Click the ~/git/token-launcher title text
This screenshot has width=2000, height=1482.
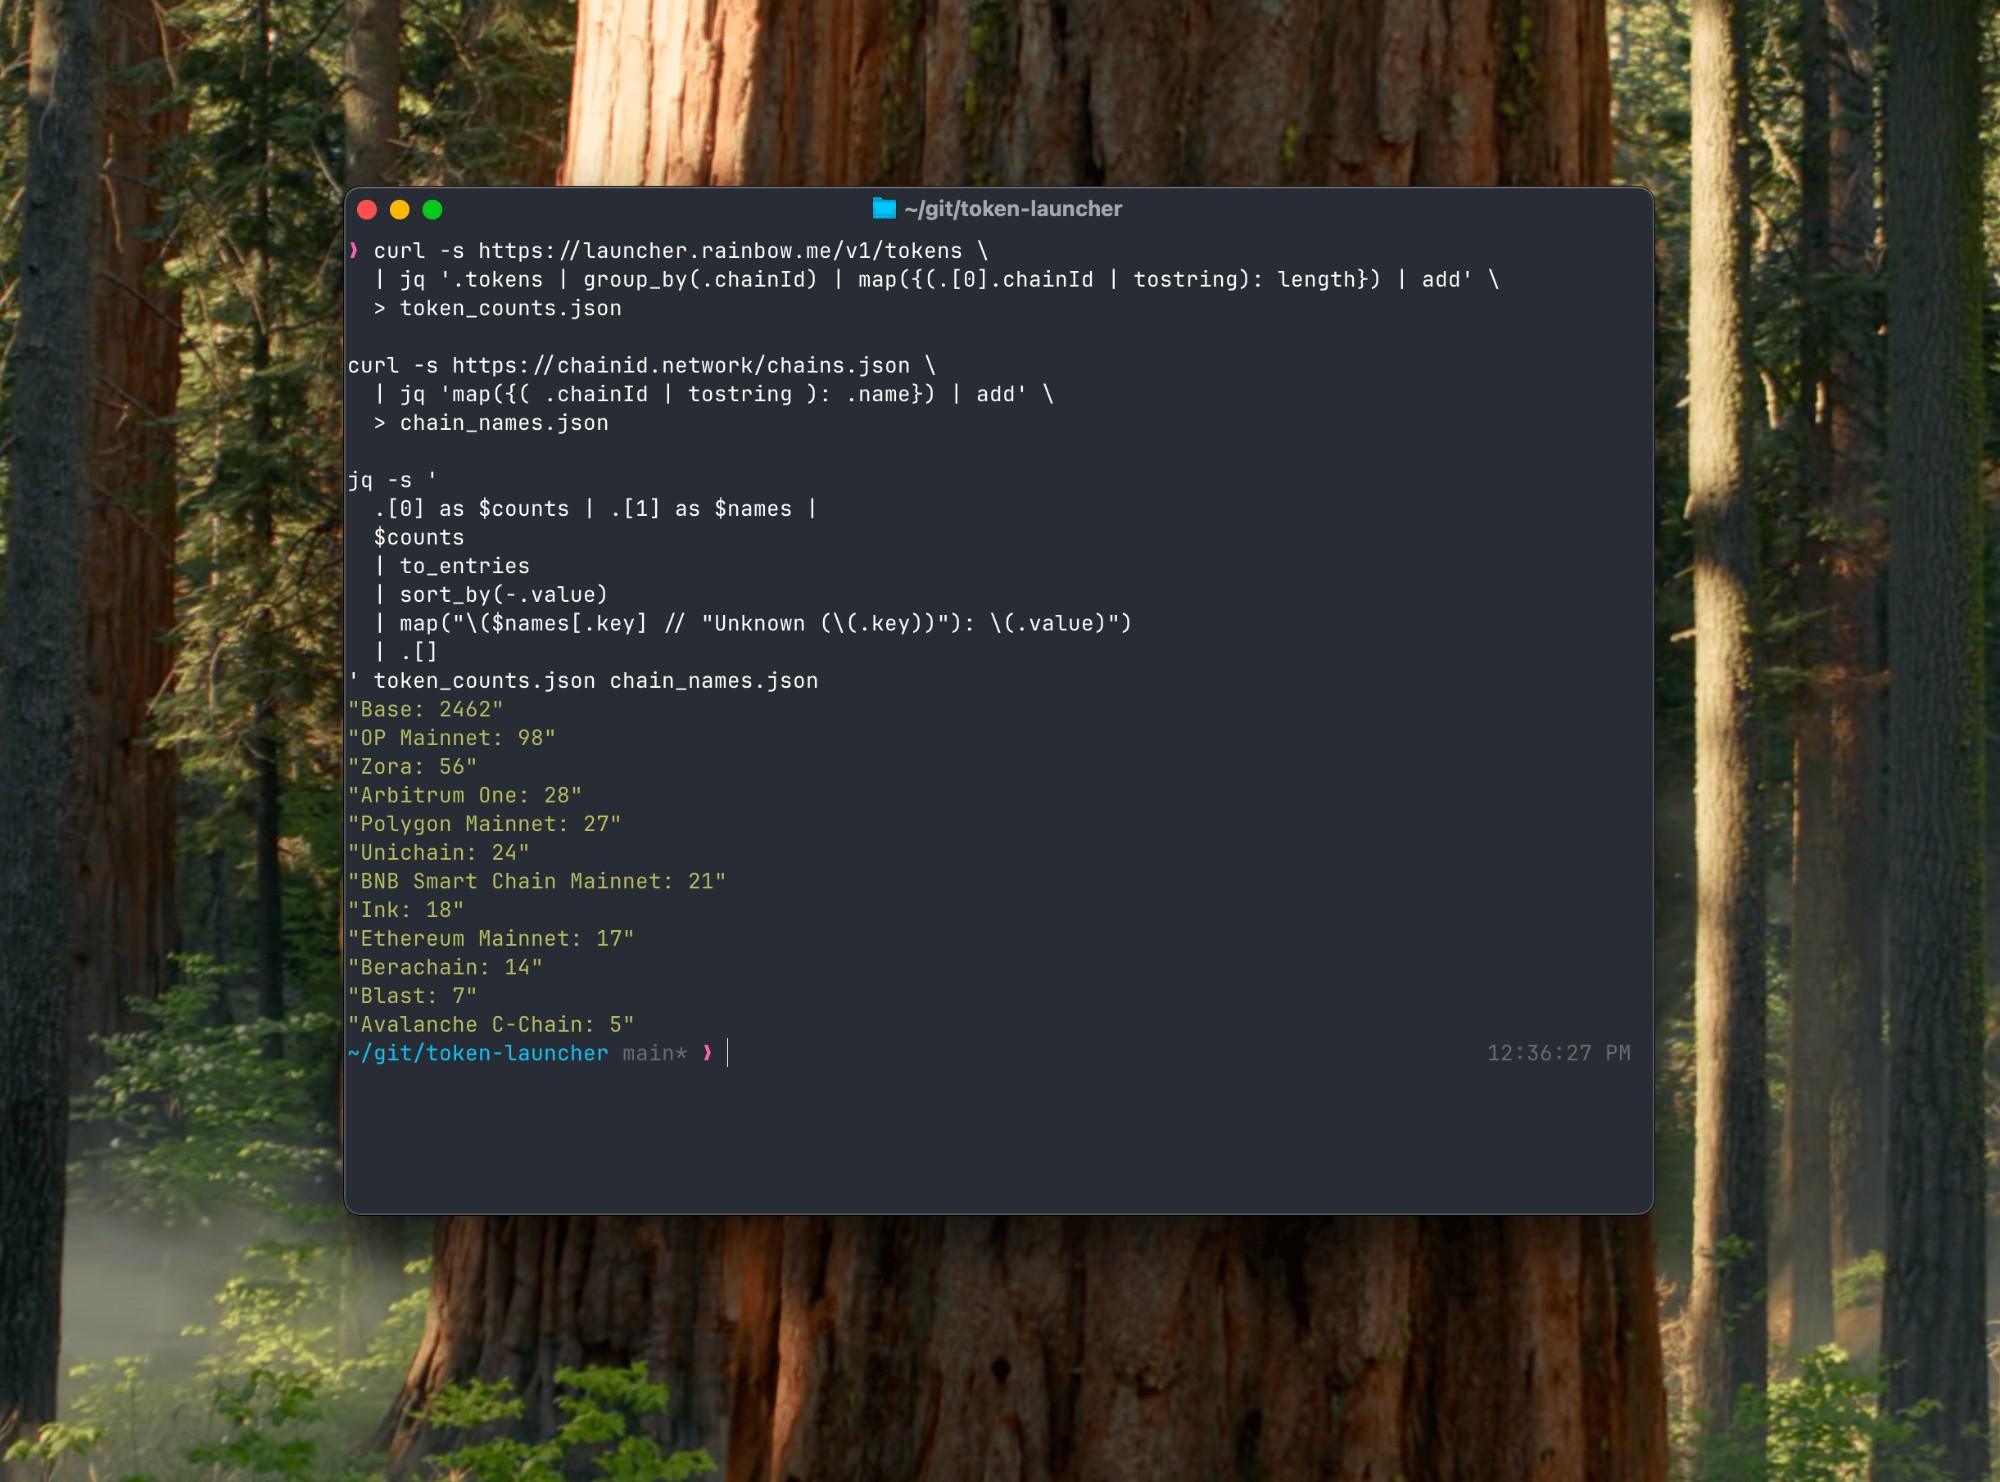coord(1013,209)
